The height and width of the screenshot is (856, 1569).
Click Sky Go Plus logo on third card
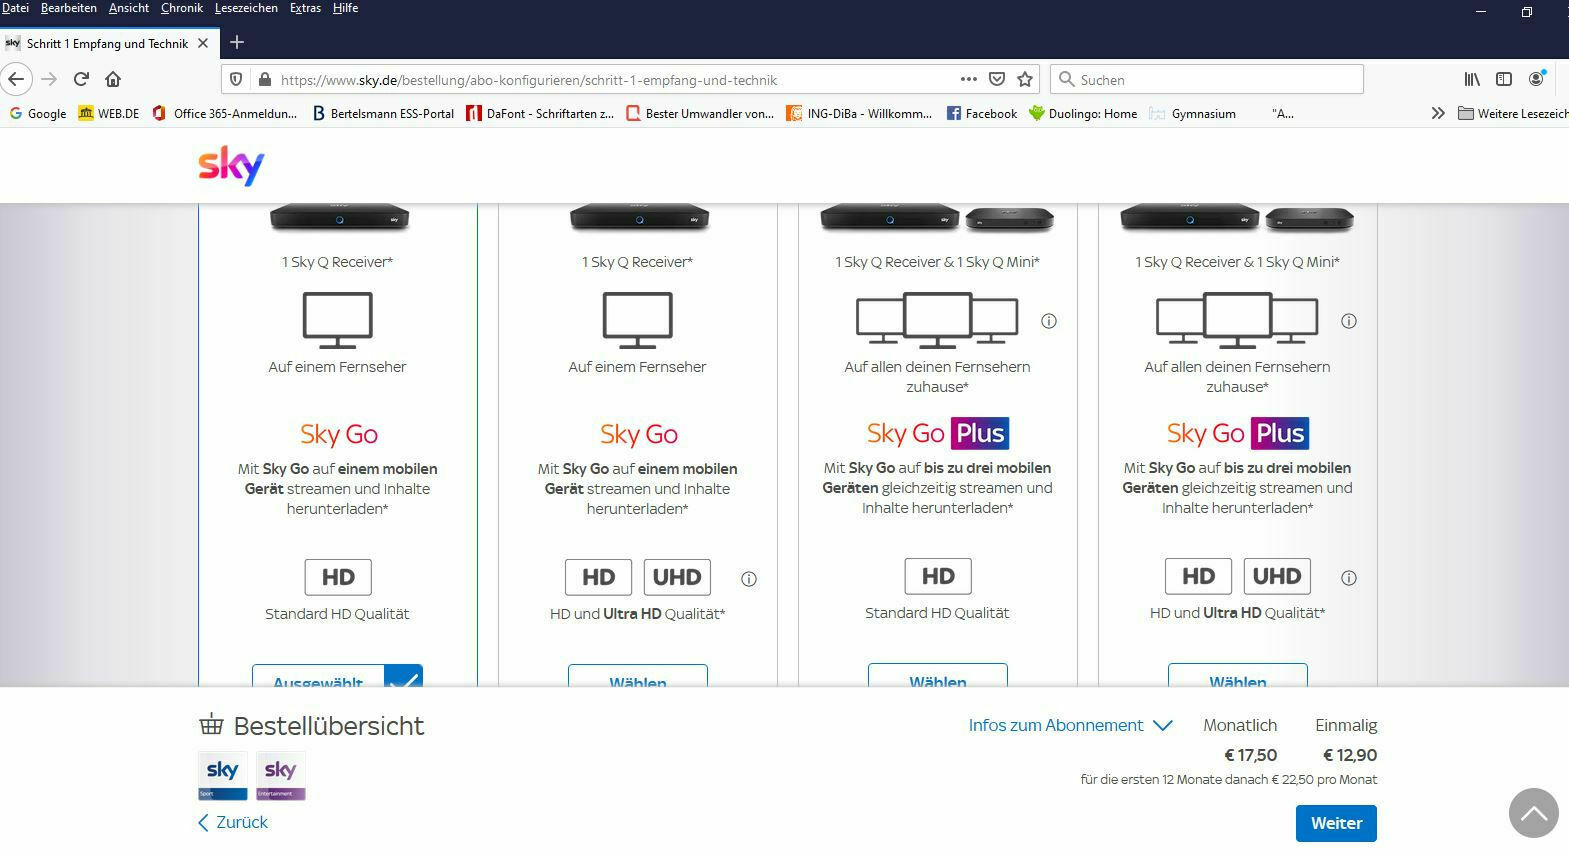click(x=938, y=433)
